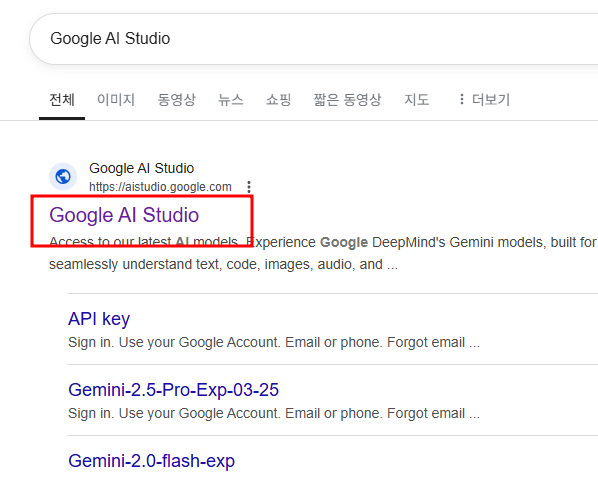598x478 pixels.
Task: Switch to the 이미지 tab
Action: point(116,100)
